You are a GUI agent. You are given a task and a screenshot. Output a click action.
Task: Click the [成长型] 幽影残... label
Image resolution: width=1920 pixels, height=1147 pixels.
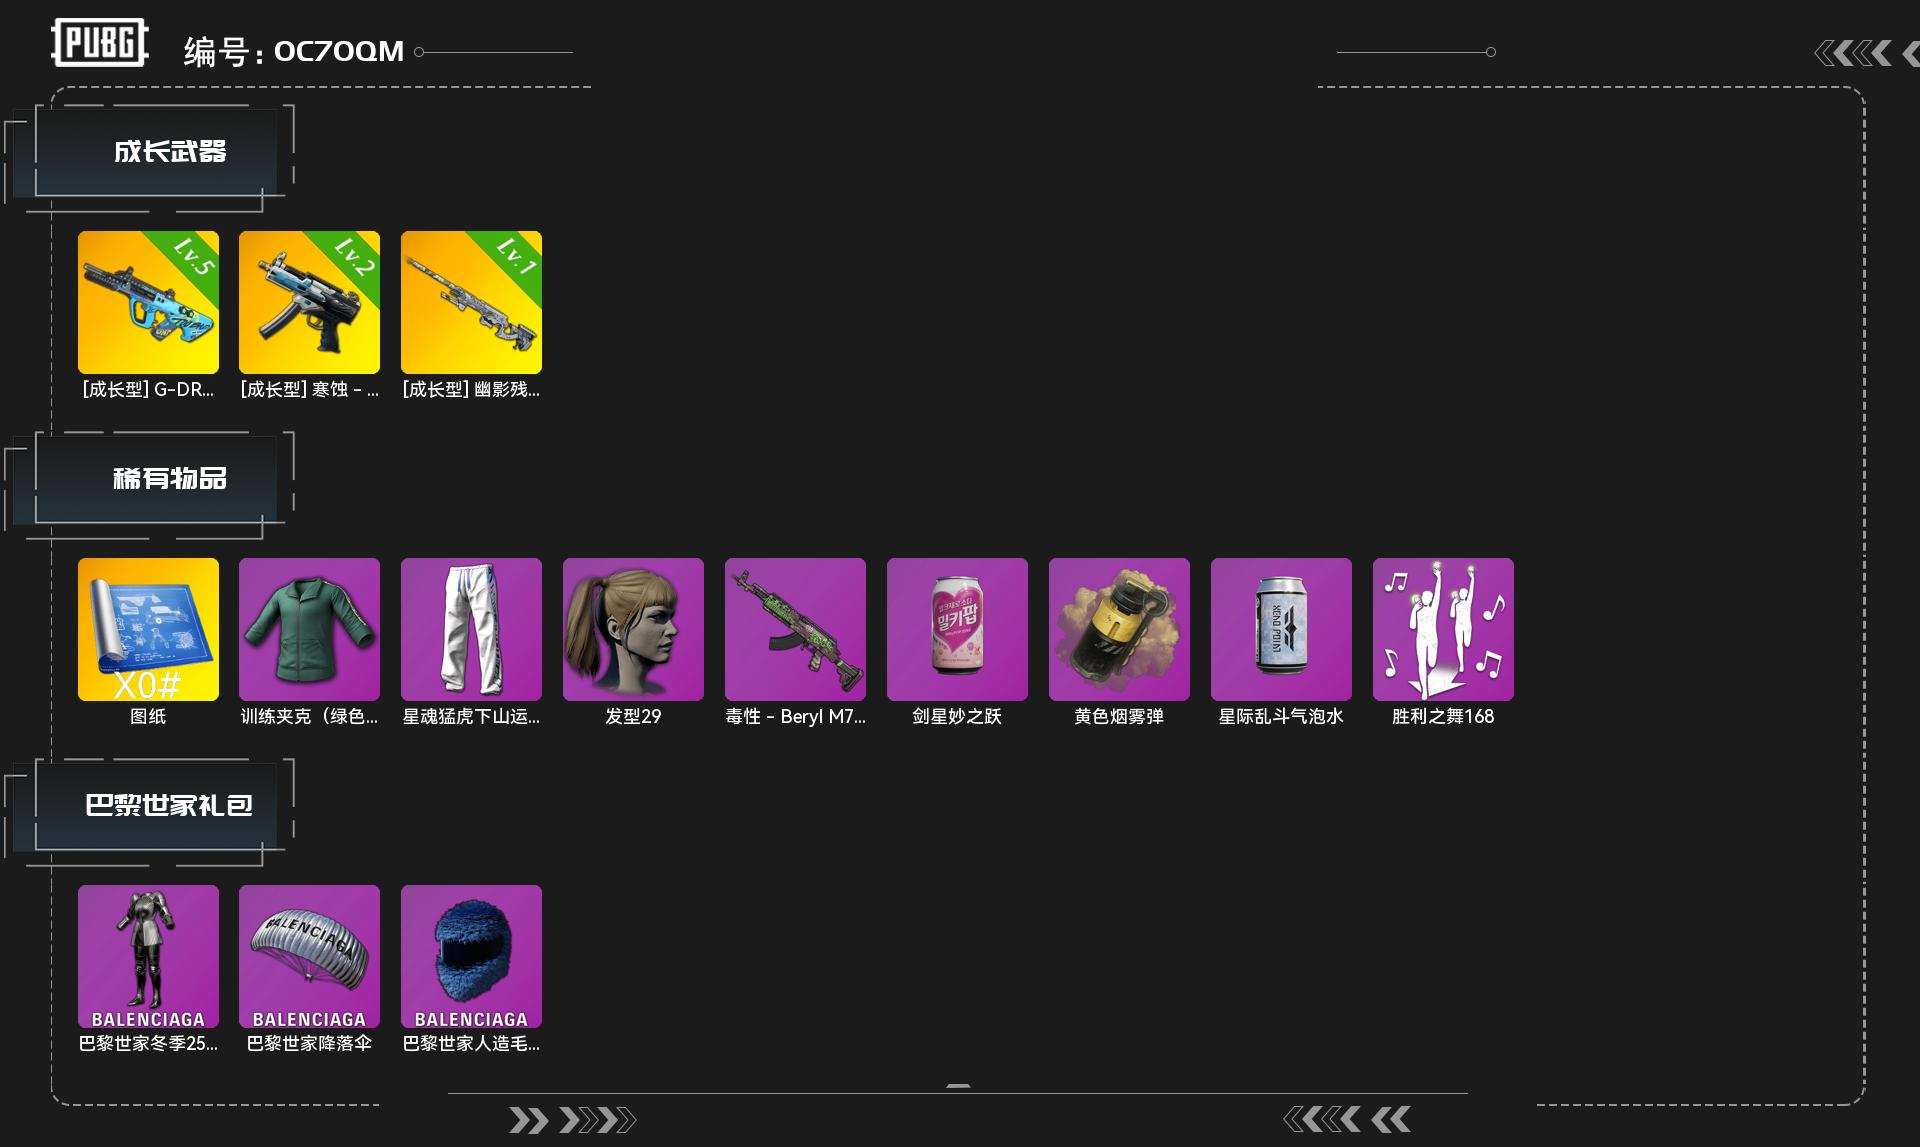click(471, 390)
